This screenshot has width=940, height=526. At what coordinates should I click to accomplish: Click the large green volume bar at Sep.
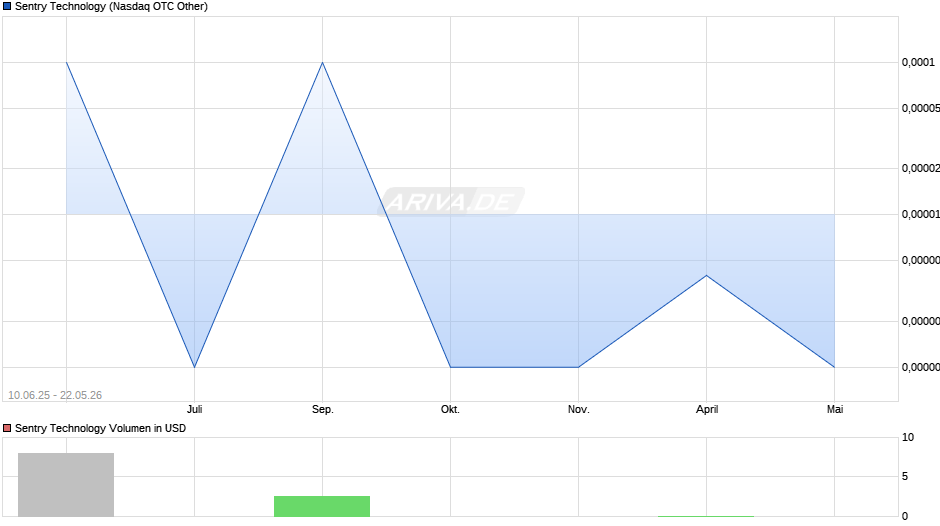(x=322, y=506)
